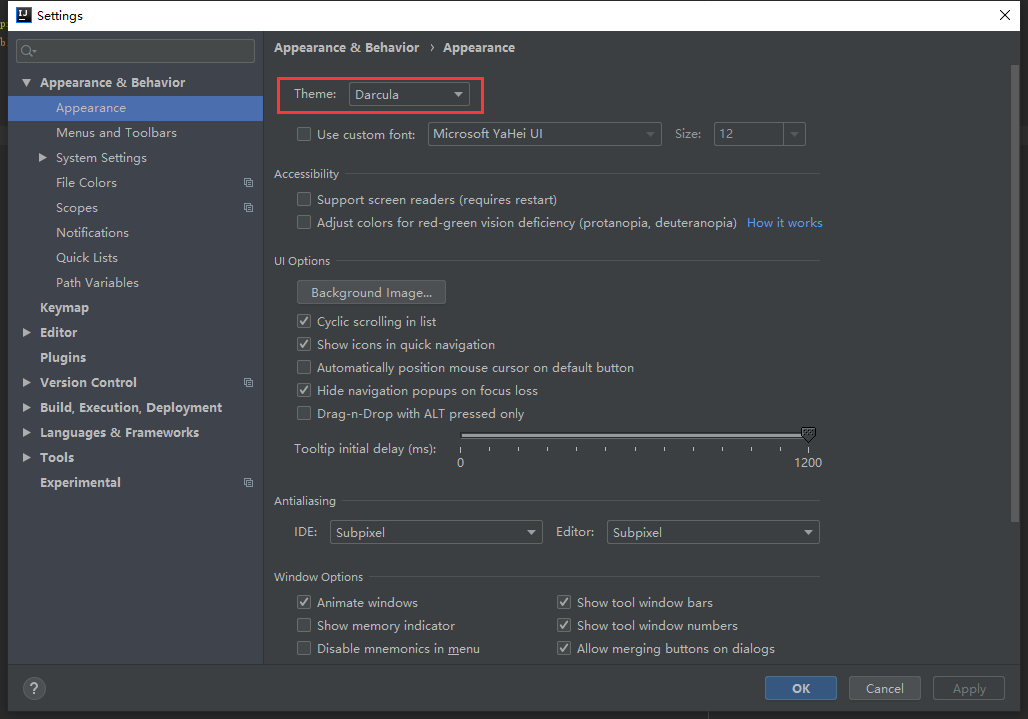
Task: Expand the Version Control node
Action: coord(26,382)
